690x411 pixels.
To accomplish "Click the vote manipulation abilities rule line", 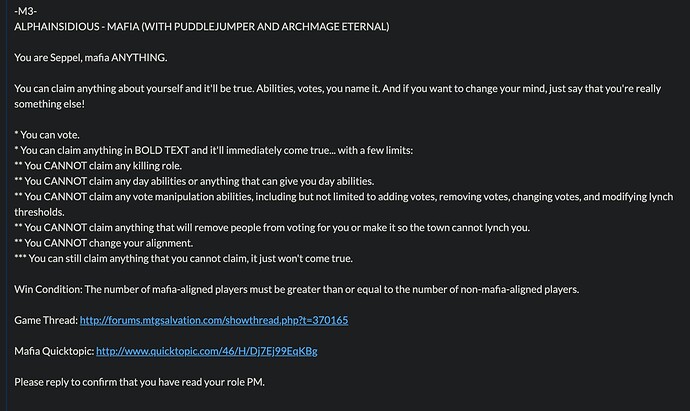I will [344, 197].
